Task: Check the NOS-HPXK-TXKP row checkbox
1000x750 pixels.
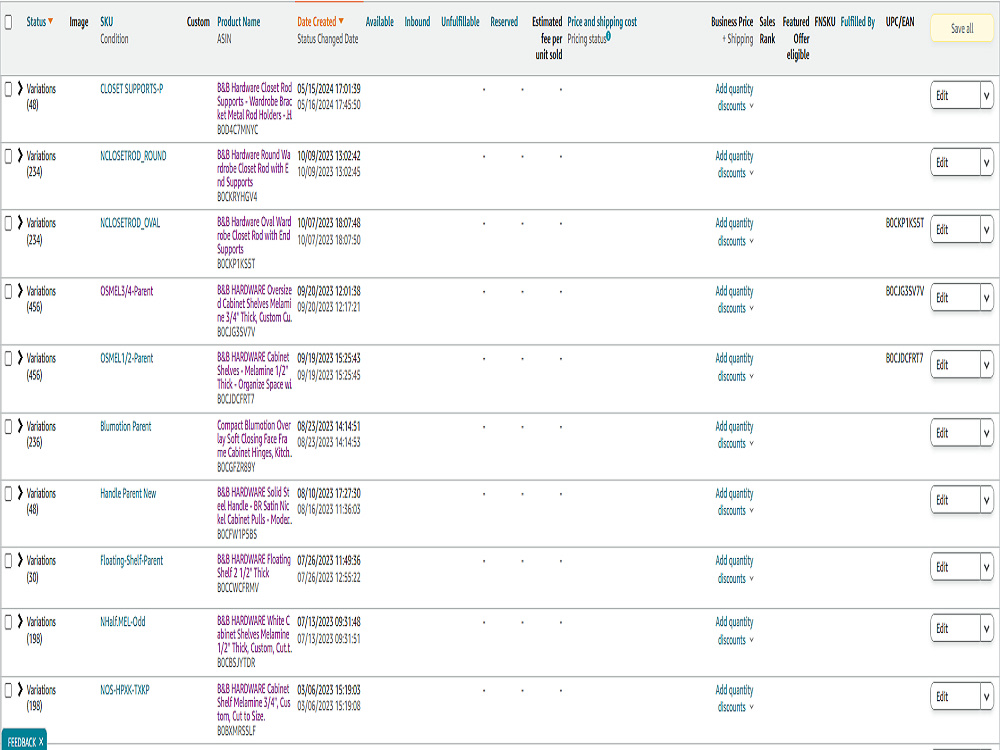Action: click(x=8, y=690)
